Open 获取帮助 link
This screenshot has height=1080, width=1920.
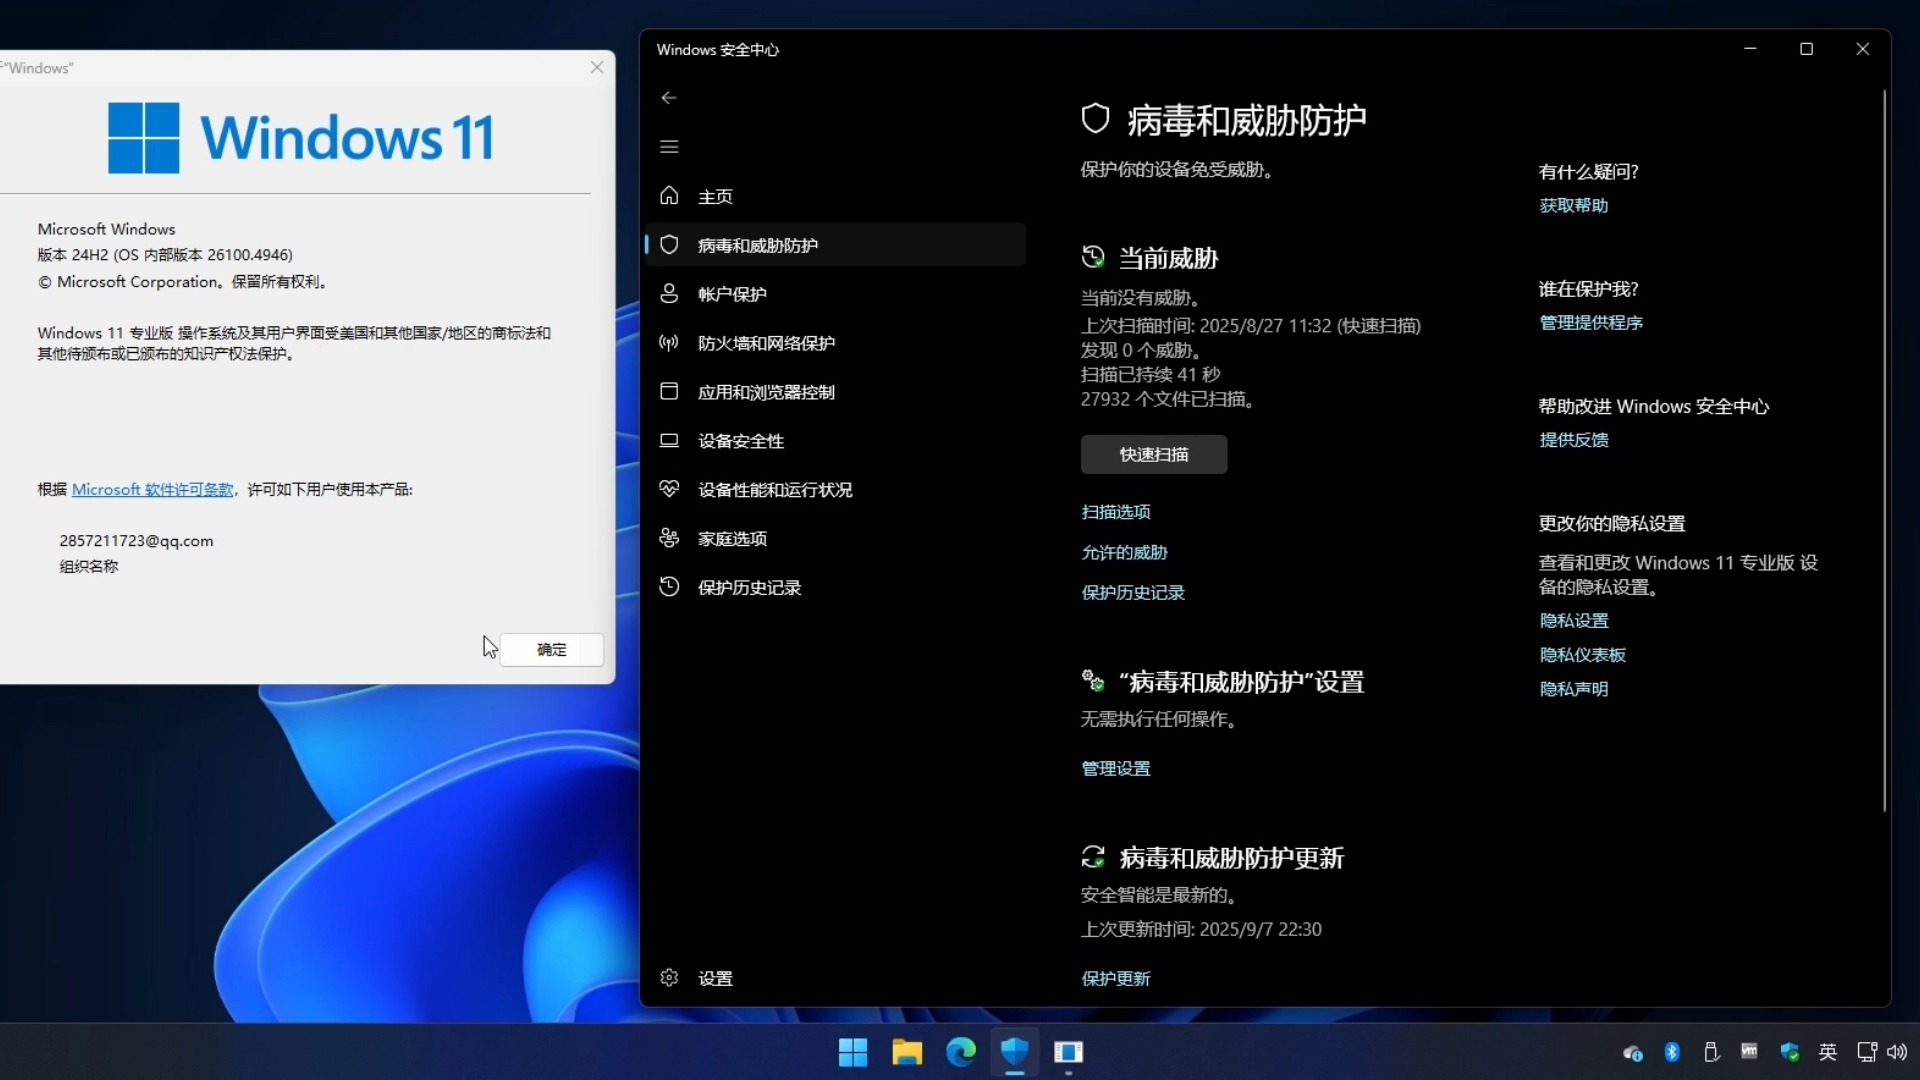pos(1574,206)
